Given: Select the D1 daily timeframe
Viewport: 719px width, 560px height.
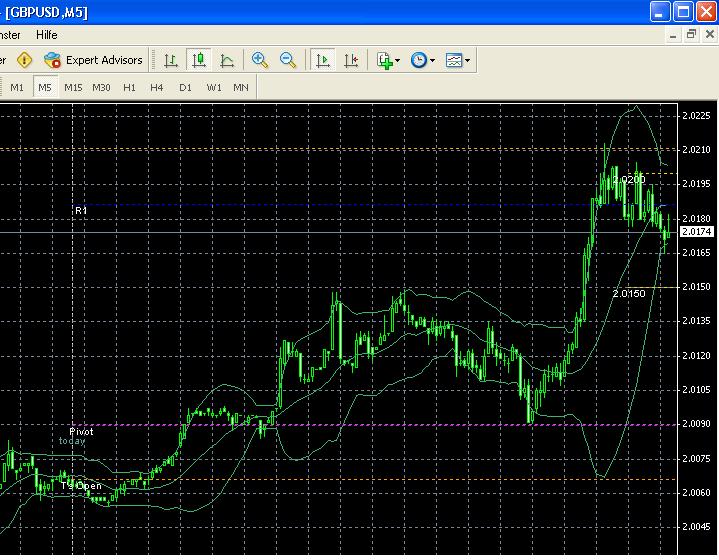Looking at the screenshot, I should tap(185, 87).
